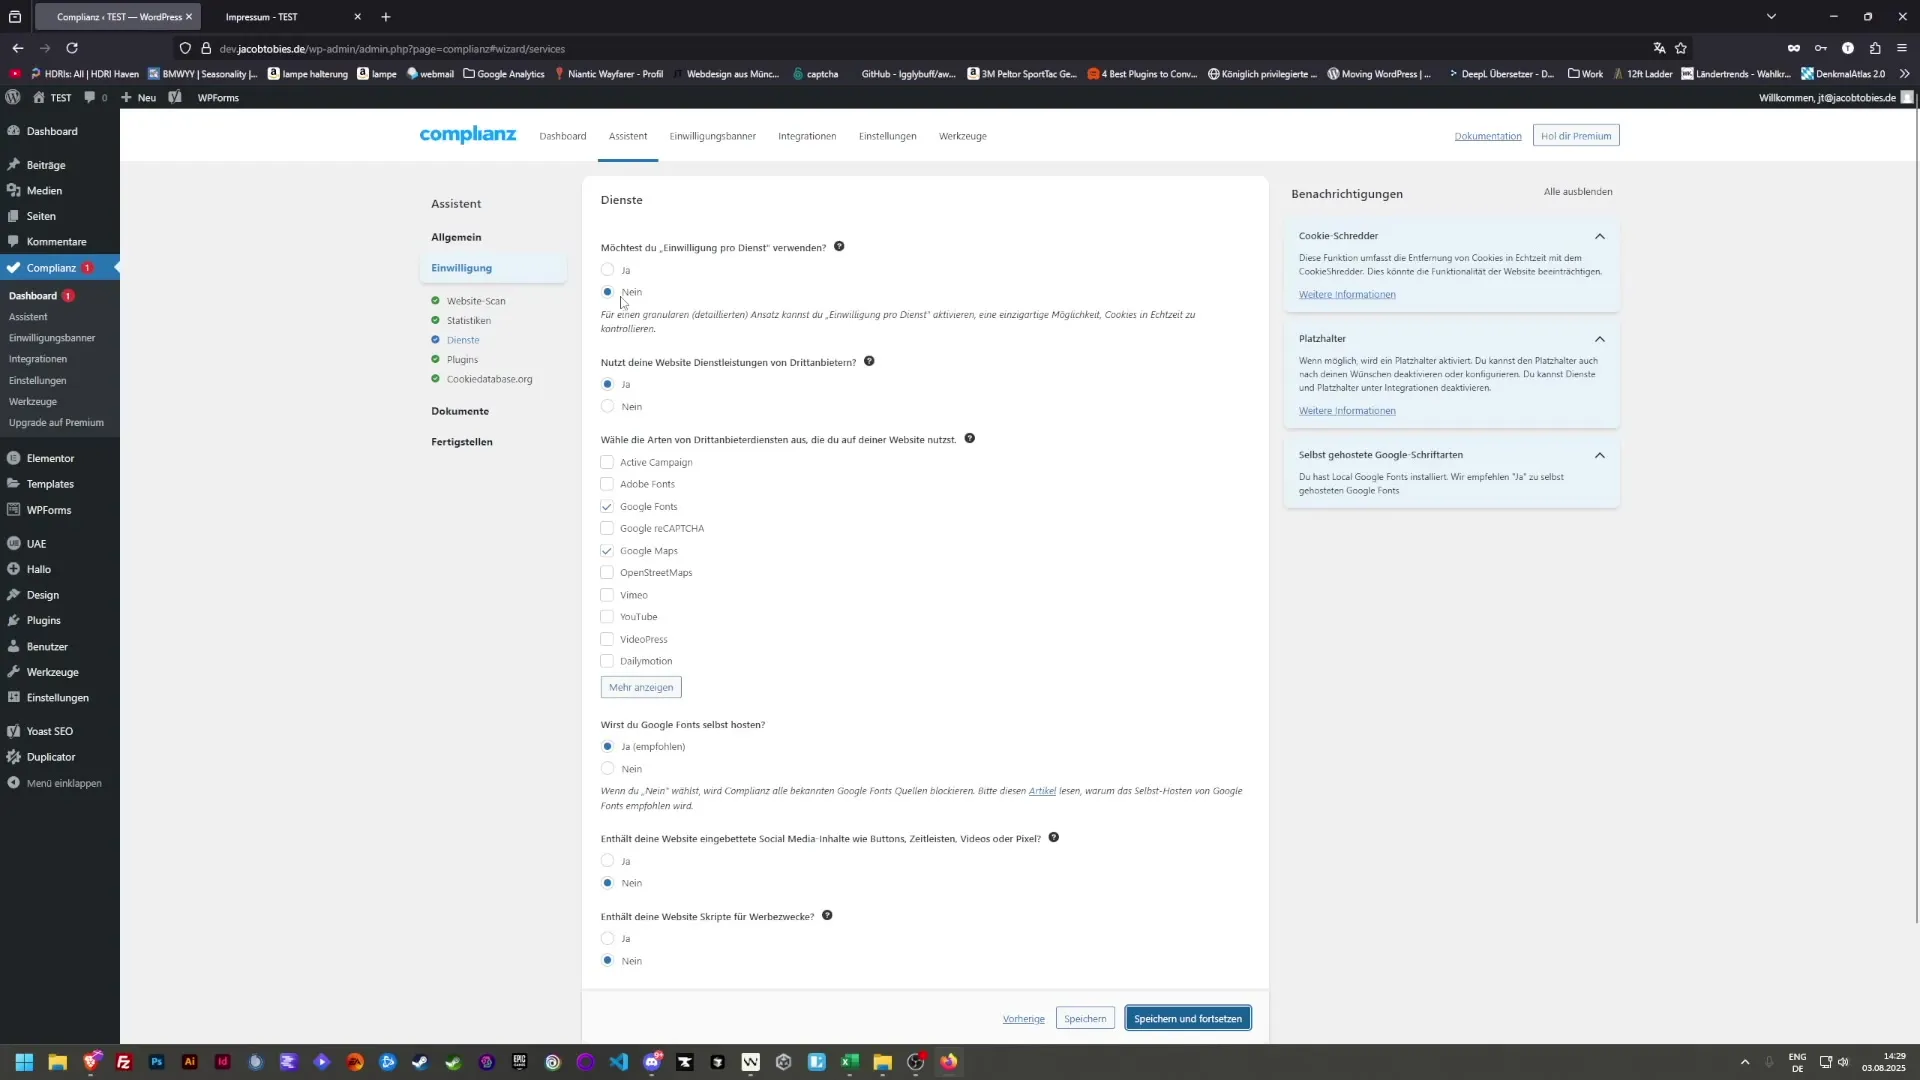This screenshot has width=1920, height=1080.
Task: Open Elementor in WordPress sidebar
Action: (50, 458)
